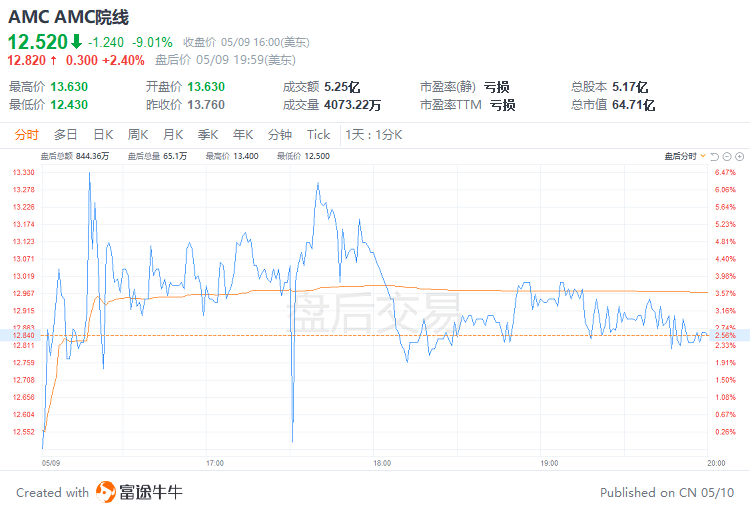Click the 19:00 time axis label
This screenshot has height=513, width=750.
549,463
